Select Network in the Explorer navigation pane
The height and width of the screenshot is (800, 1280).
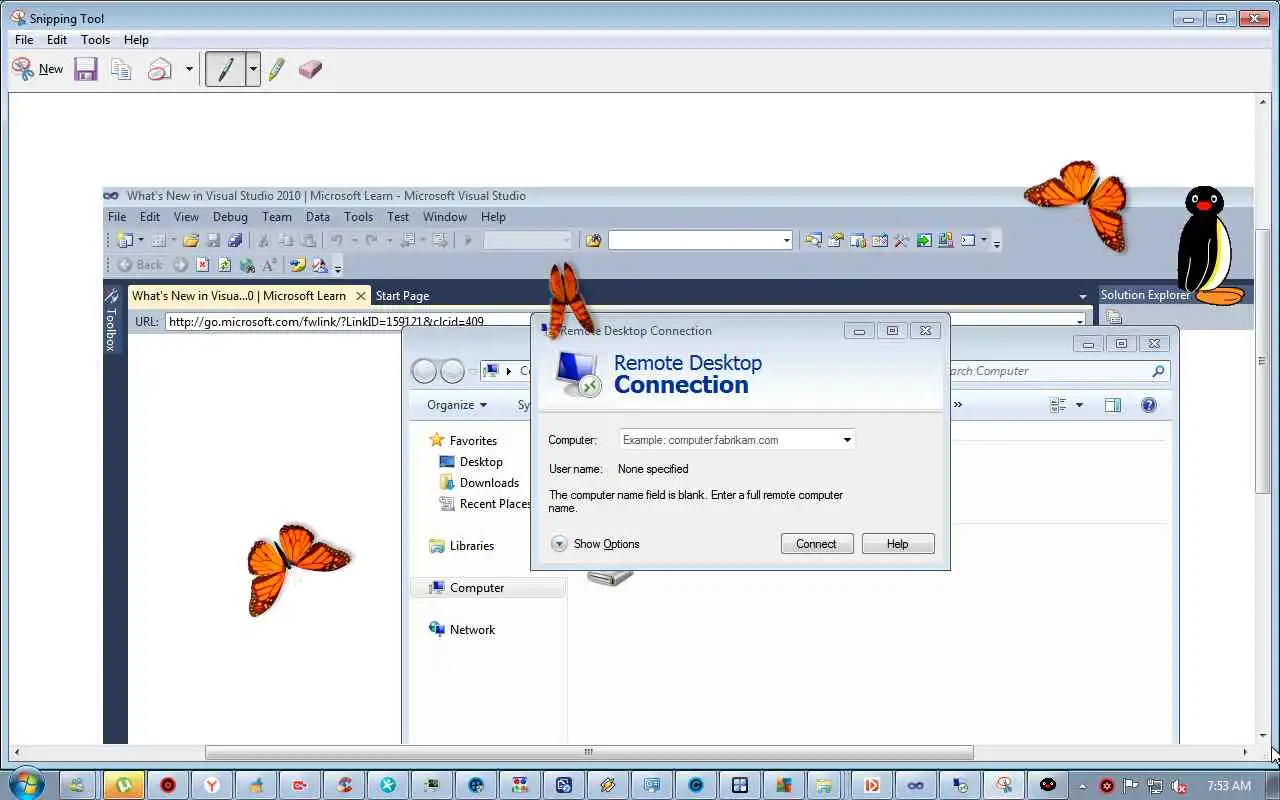462,630
